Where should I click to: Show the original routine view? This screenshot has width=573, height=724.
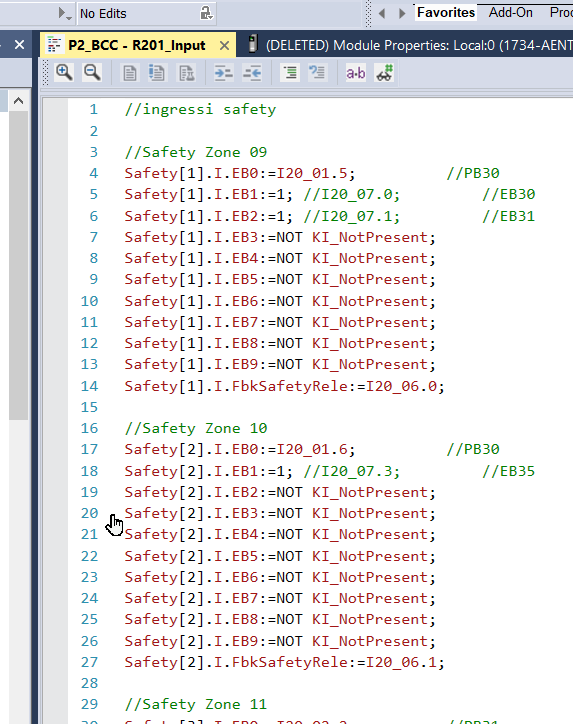130,73
